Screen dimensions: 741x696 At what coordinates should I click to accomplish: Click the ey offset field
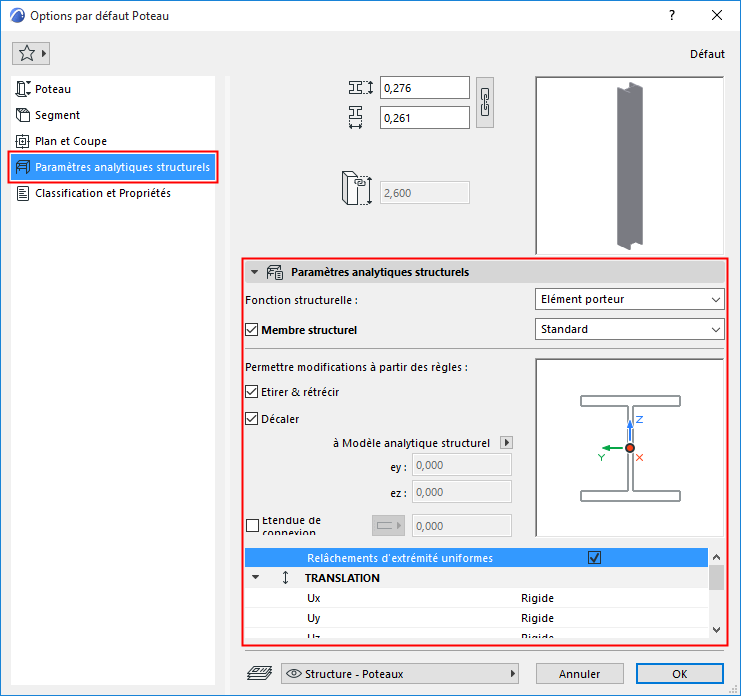(x=462, y=465)
